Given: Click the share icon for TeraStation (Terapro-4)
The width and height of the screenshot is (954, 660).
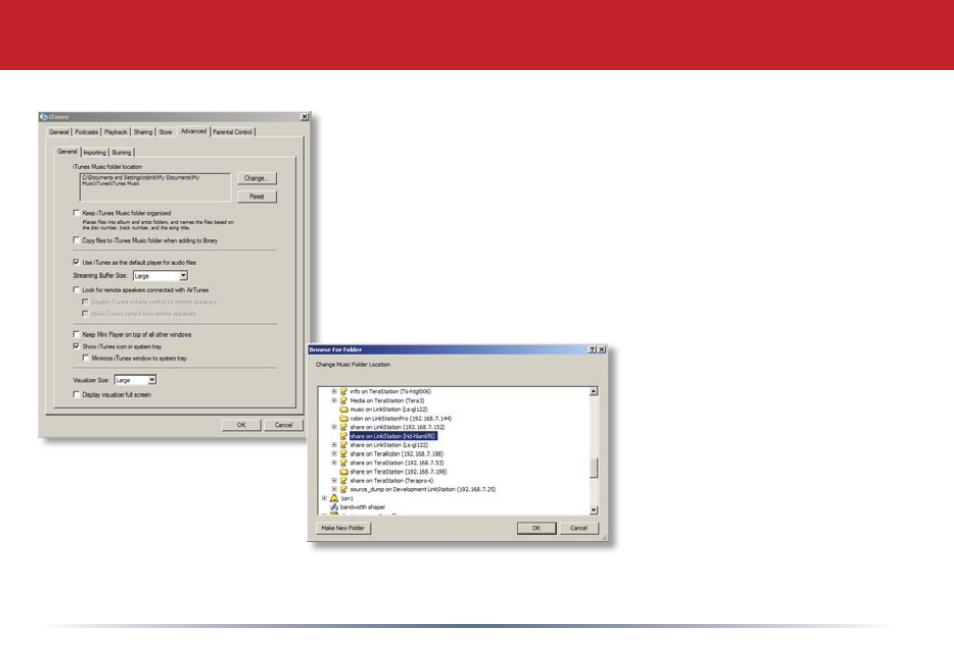Looking at the screenshot, I should pyautogui.click(x=343, y=481).
